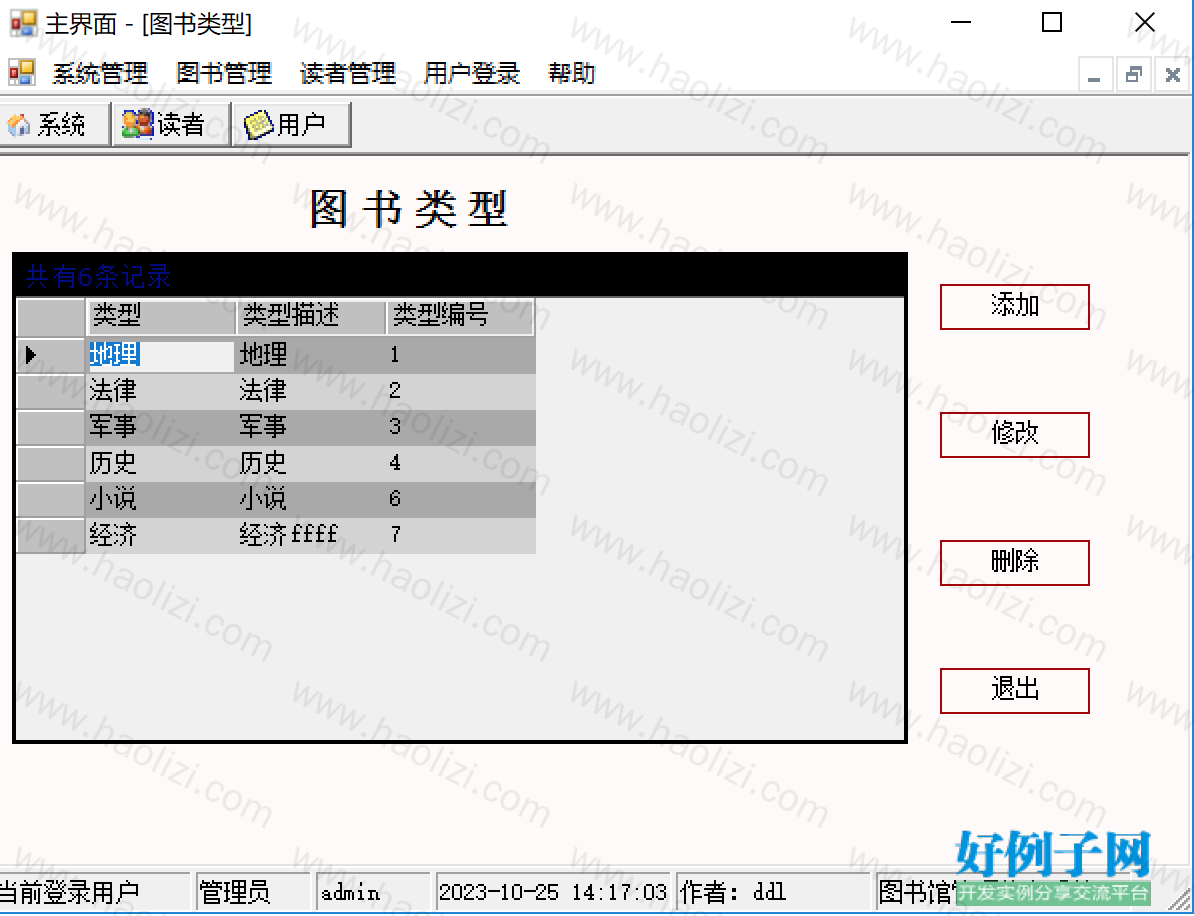Image resolution: width=1194 pixels, height=916 pixels.
Task: Open the 用户登录 menu
Action: pyautogui.click(x=472, y=73)
